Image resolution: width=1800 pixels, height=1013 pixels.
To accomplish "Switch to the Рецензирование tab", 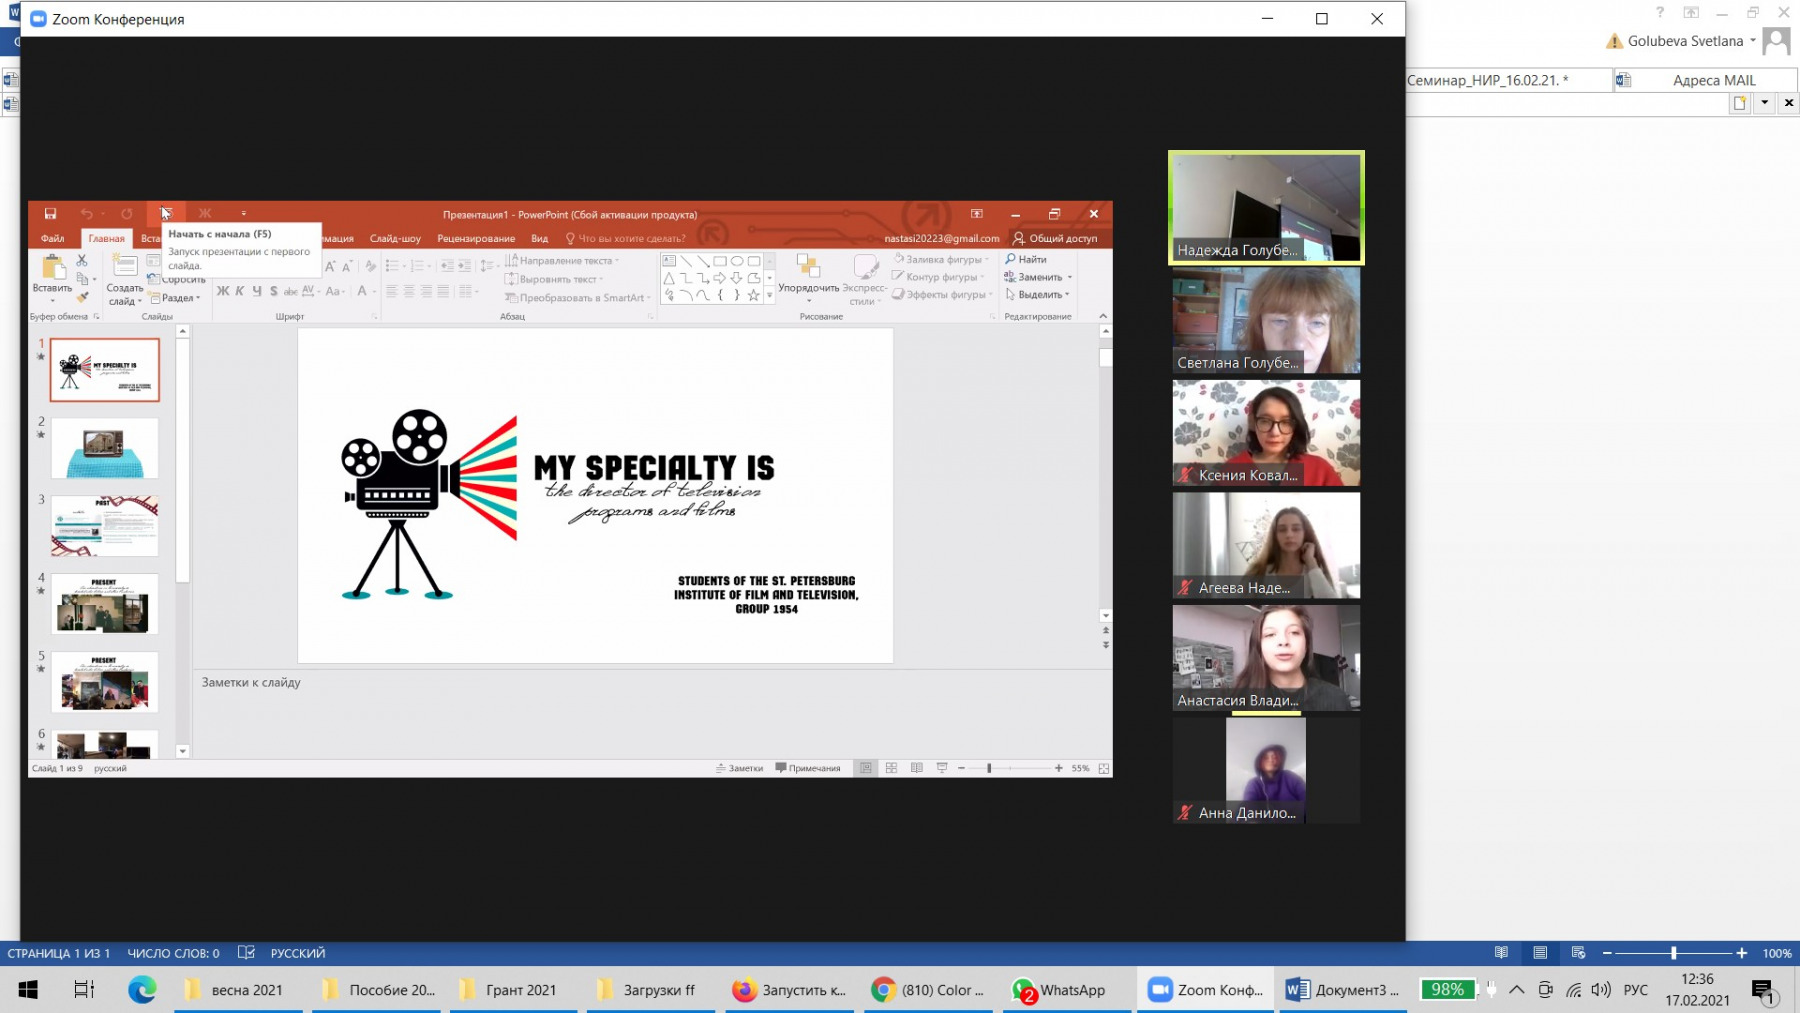I will (476, 239).
